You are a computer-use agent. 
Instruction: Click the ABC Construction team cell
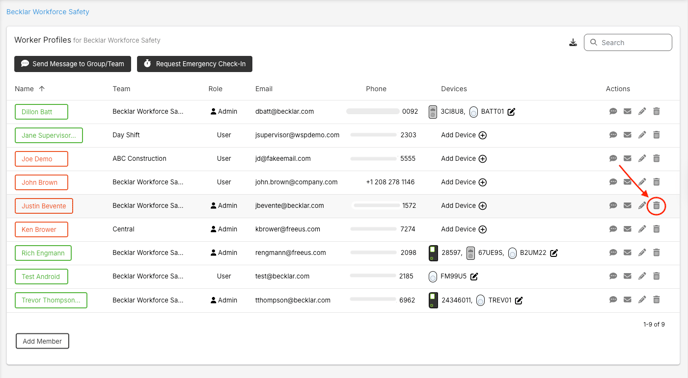click(139, 158)
